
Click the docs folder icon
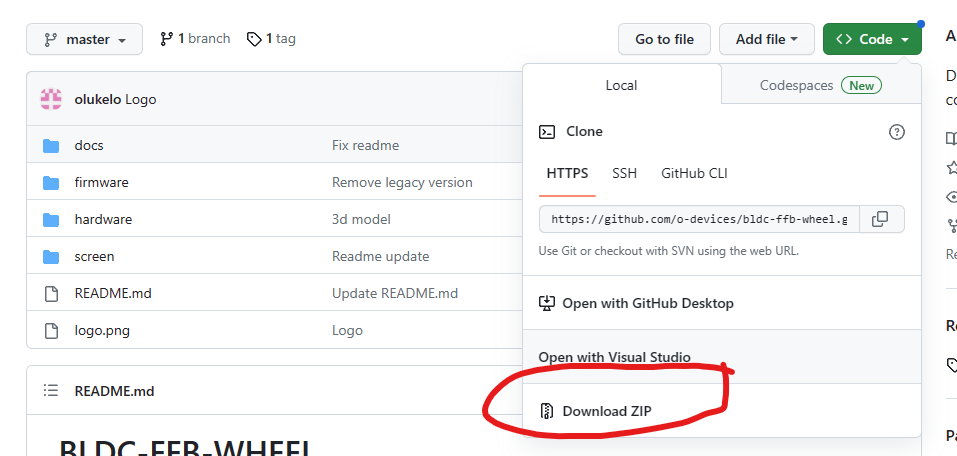52,145
